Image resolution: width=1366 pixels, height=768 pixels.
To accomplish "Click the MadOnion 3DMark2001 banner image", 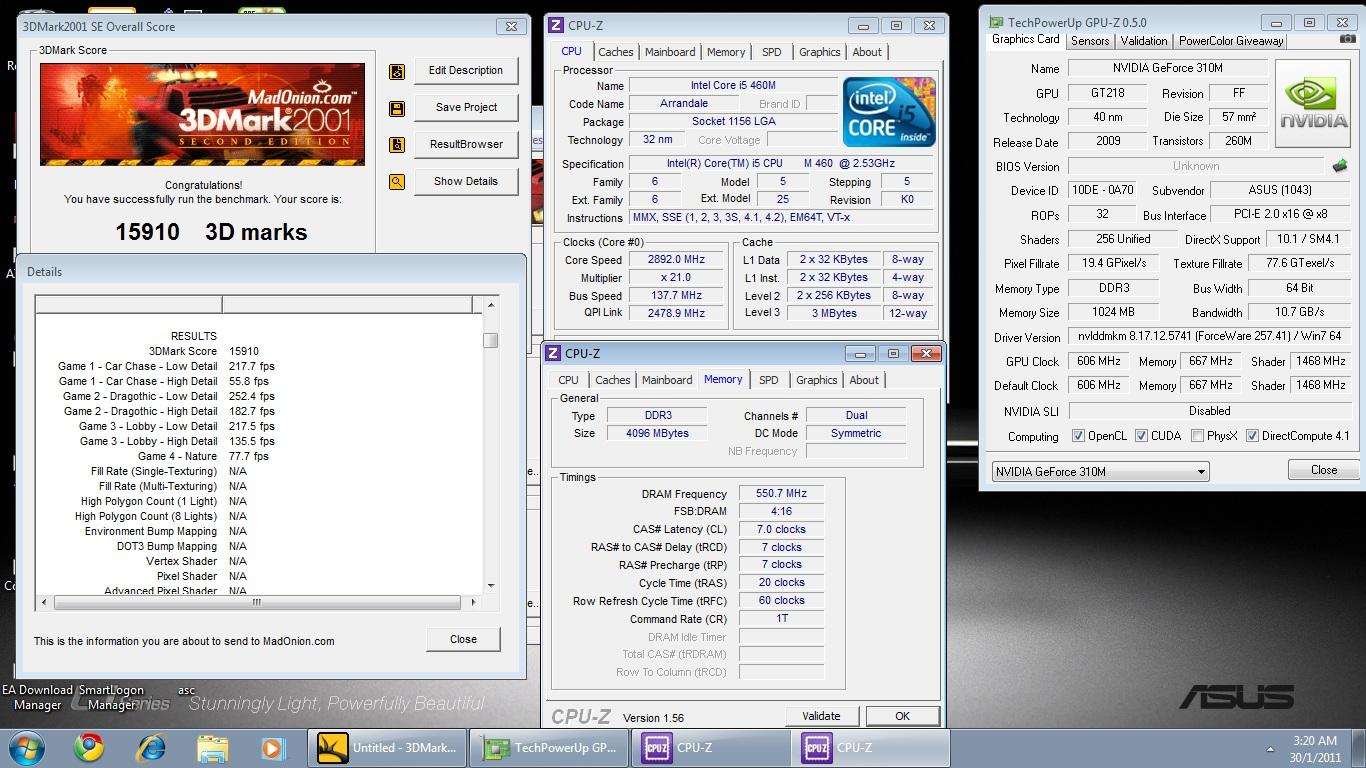I will click(202, 114).
